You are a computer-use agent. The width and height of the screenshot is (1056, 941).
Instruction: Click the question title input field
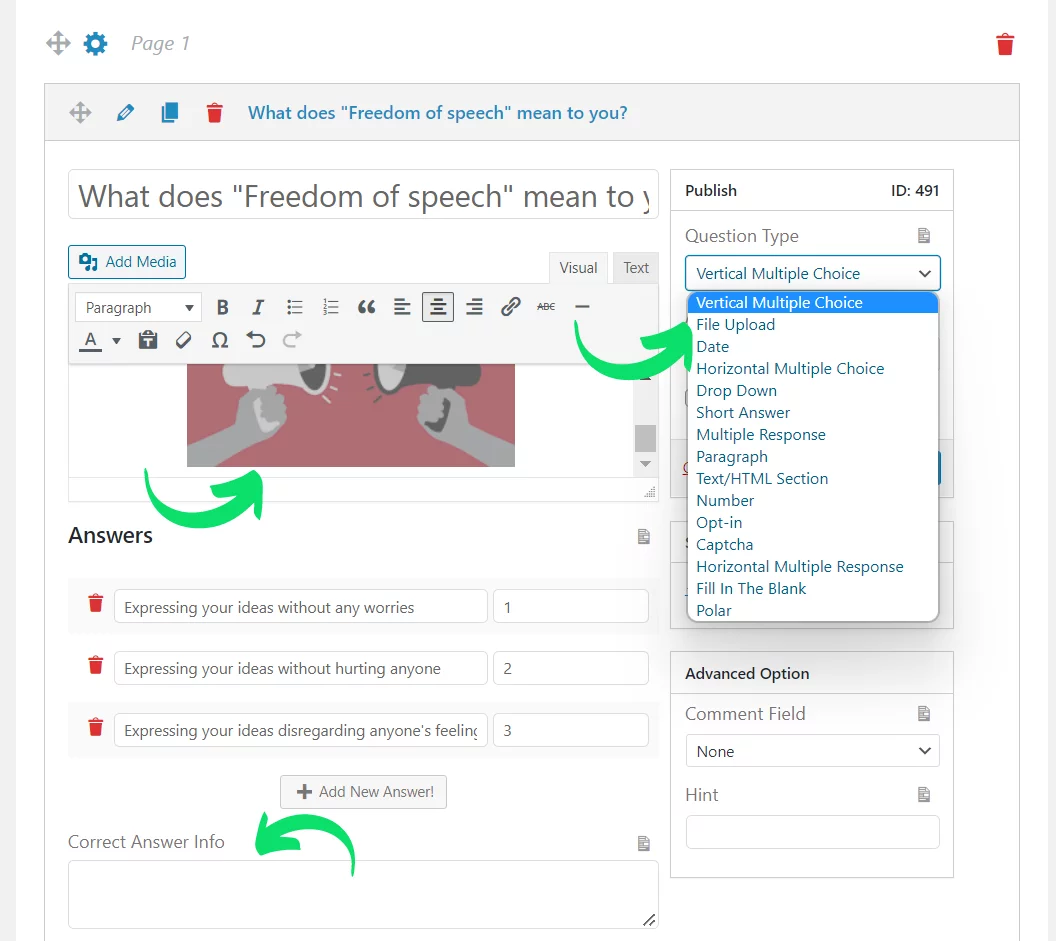[363, 195]
